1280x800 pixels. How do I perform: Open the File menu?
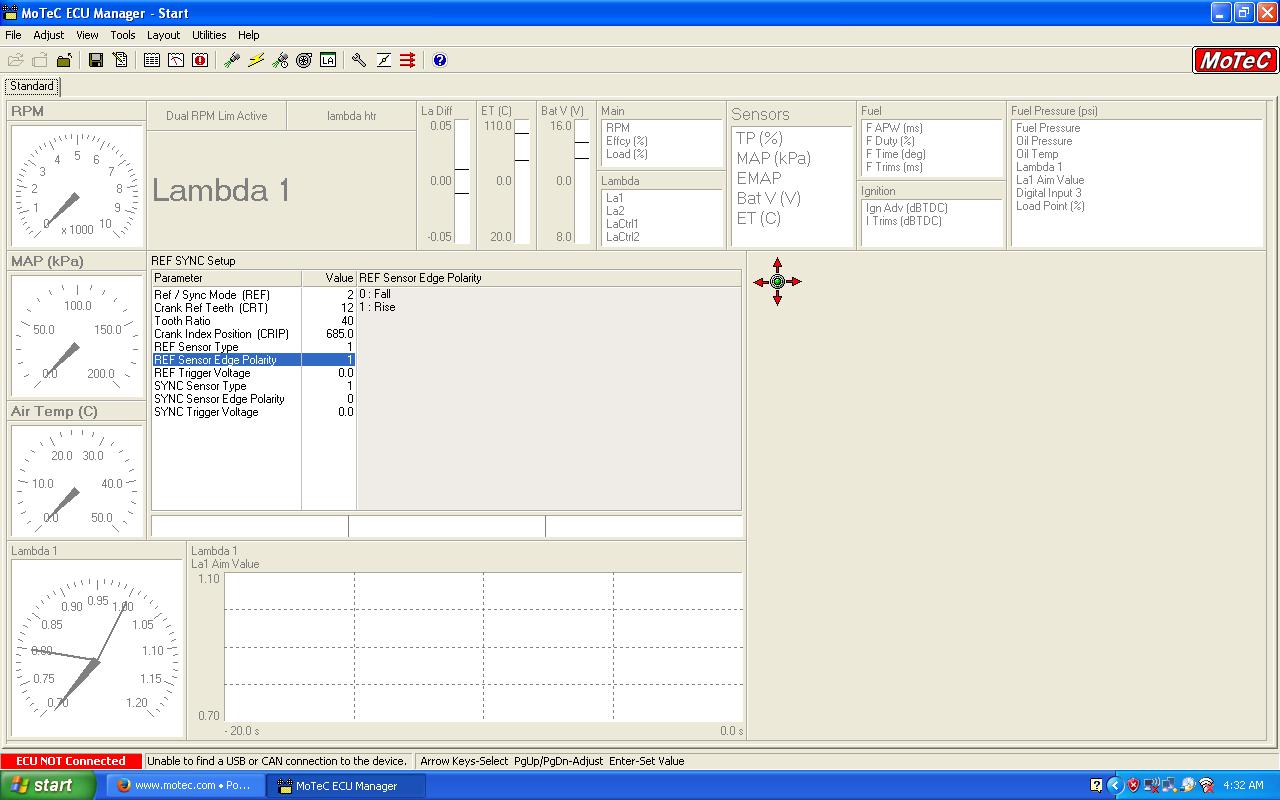[x=13, y=35]
